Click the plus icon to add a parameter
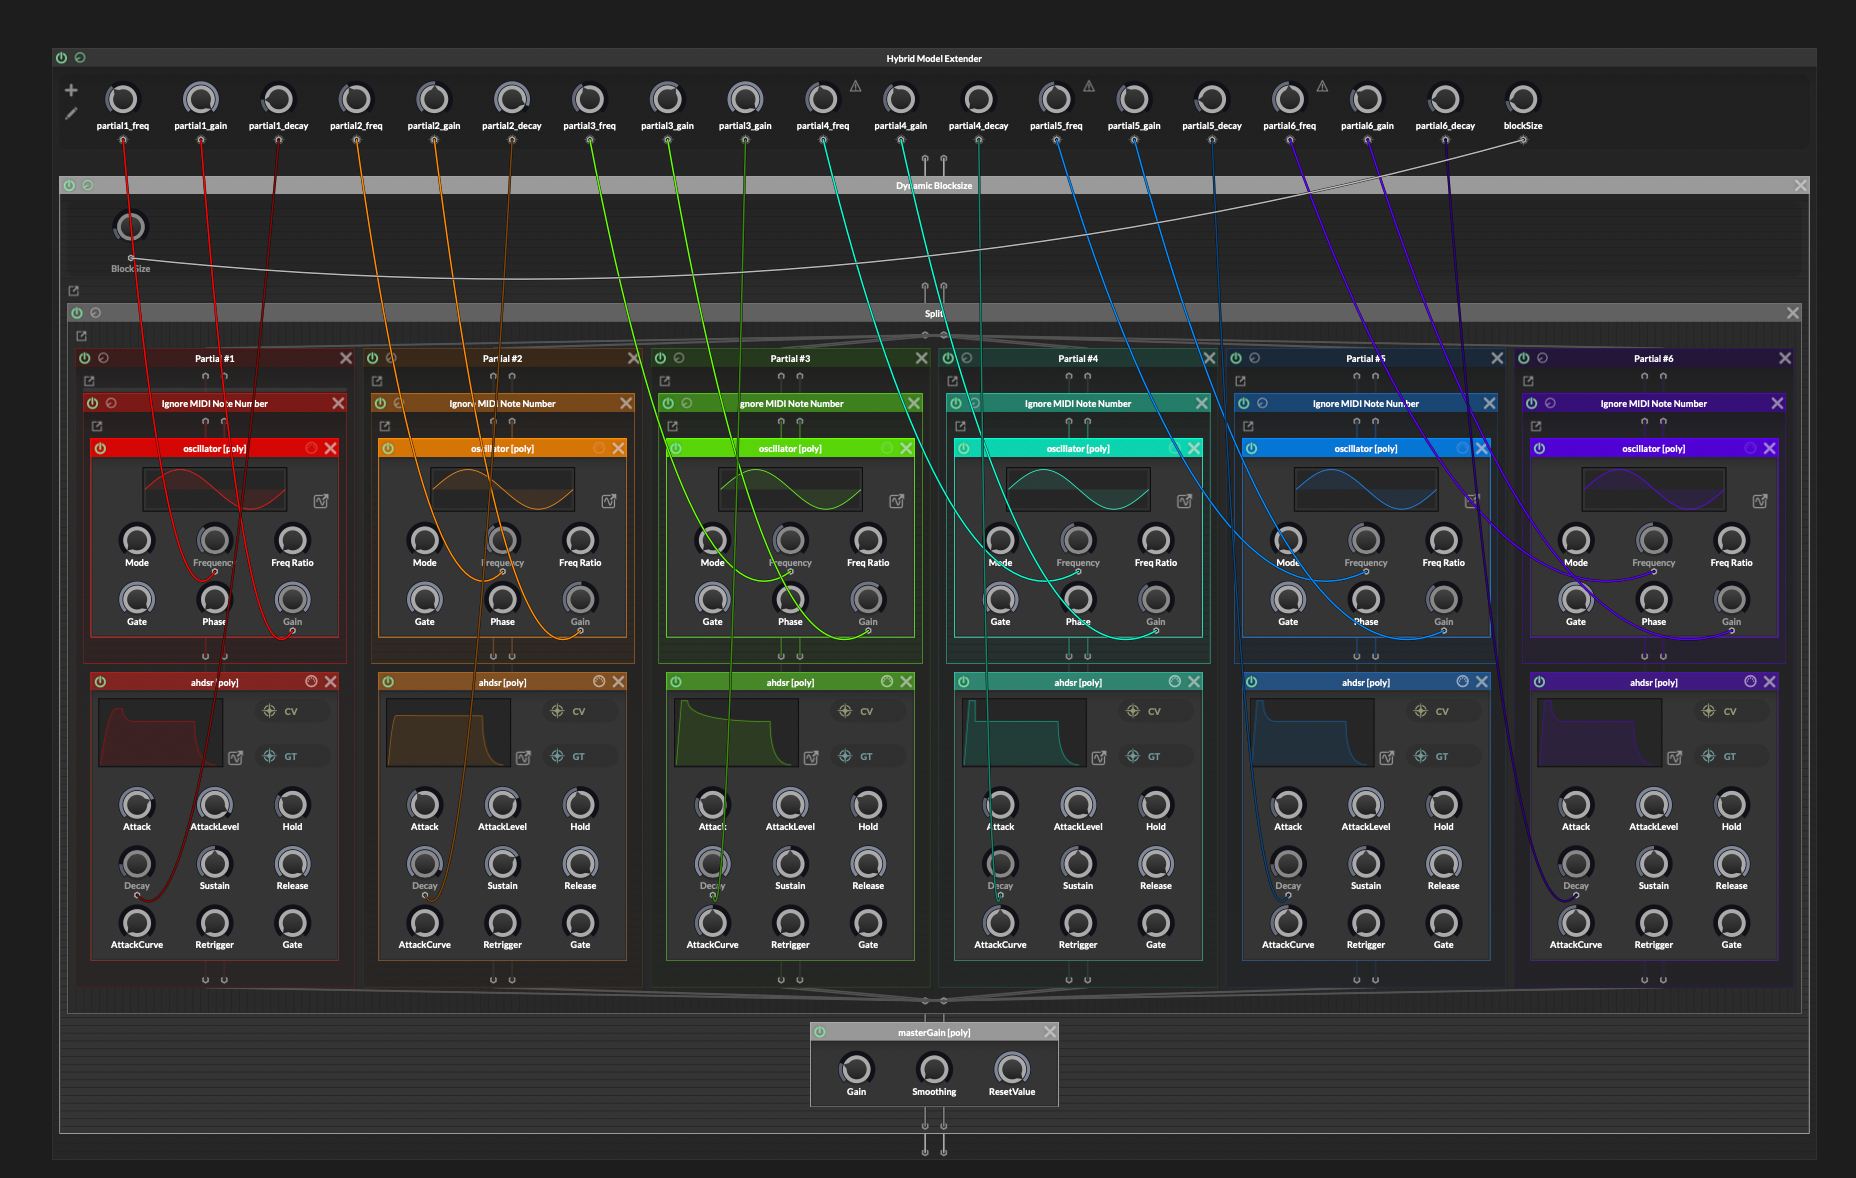1856x1178 pixels. click(71, 90)
